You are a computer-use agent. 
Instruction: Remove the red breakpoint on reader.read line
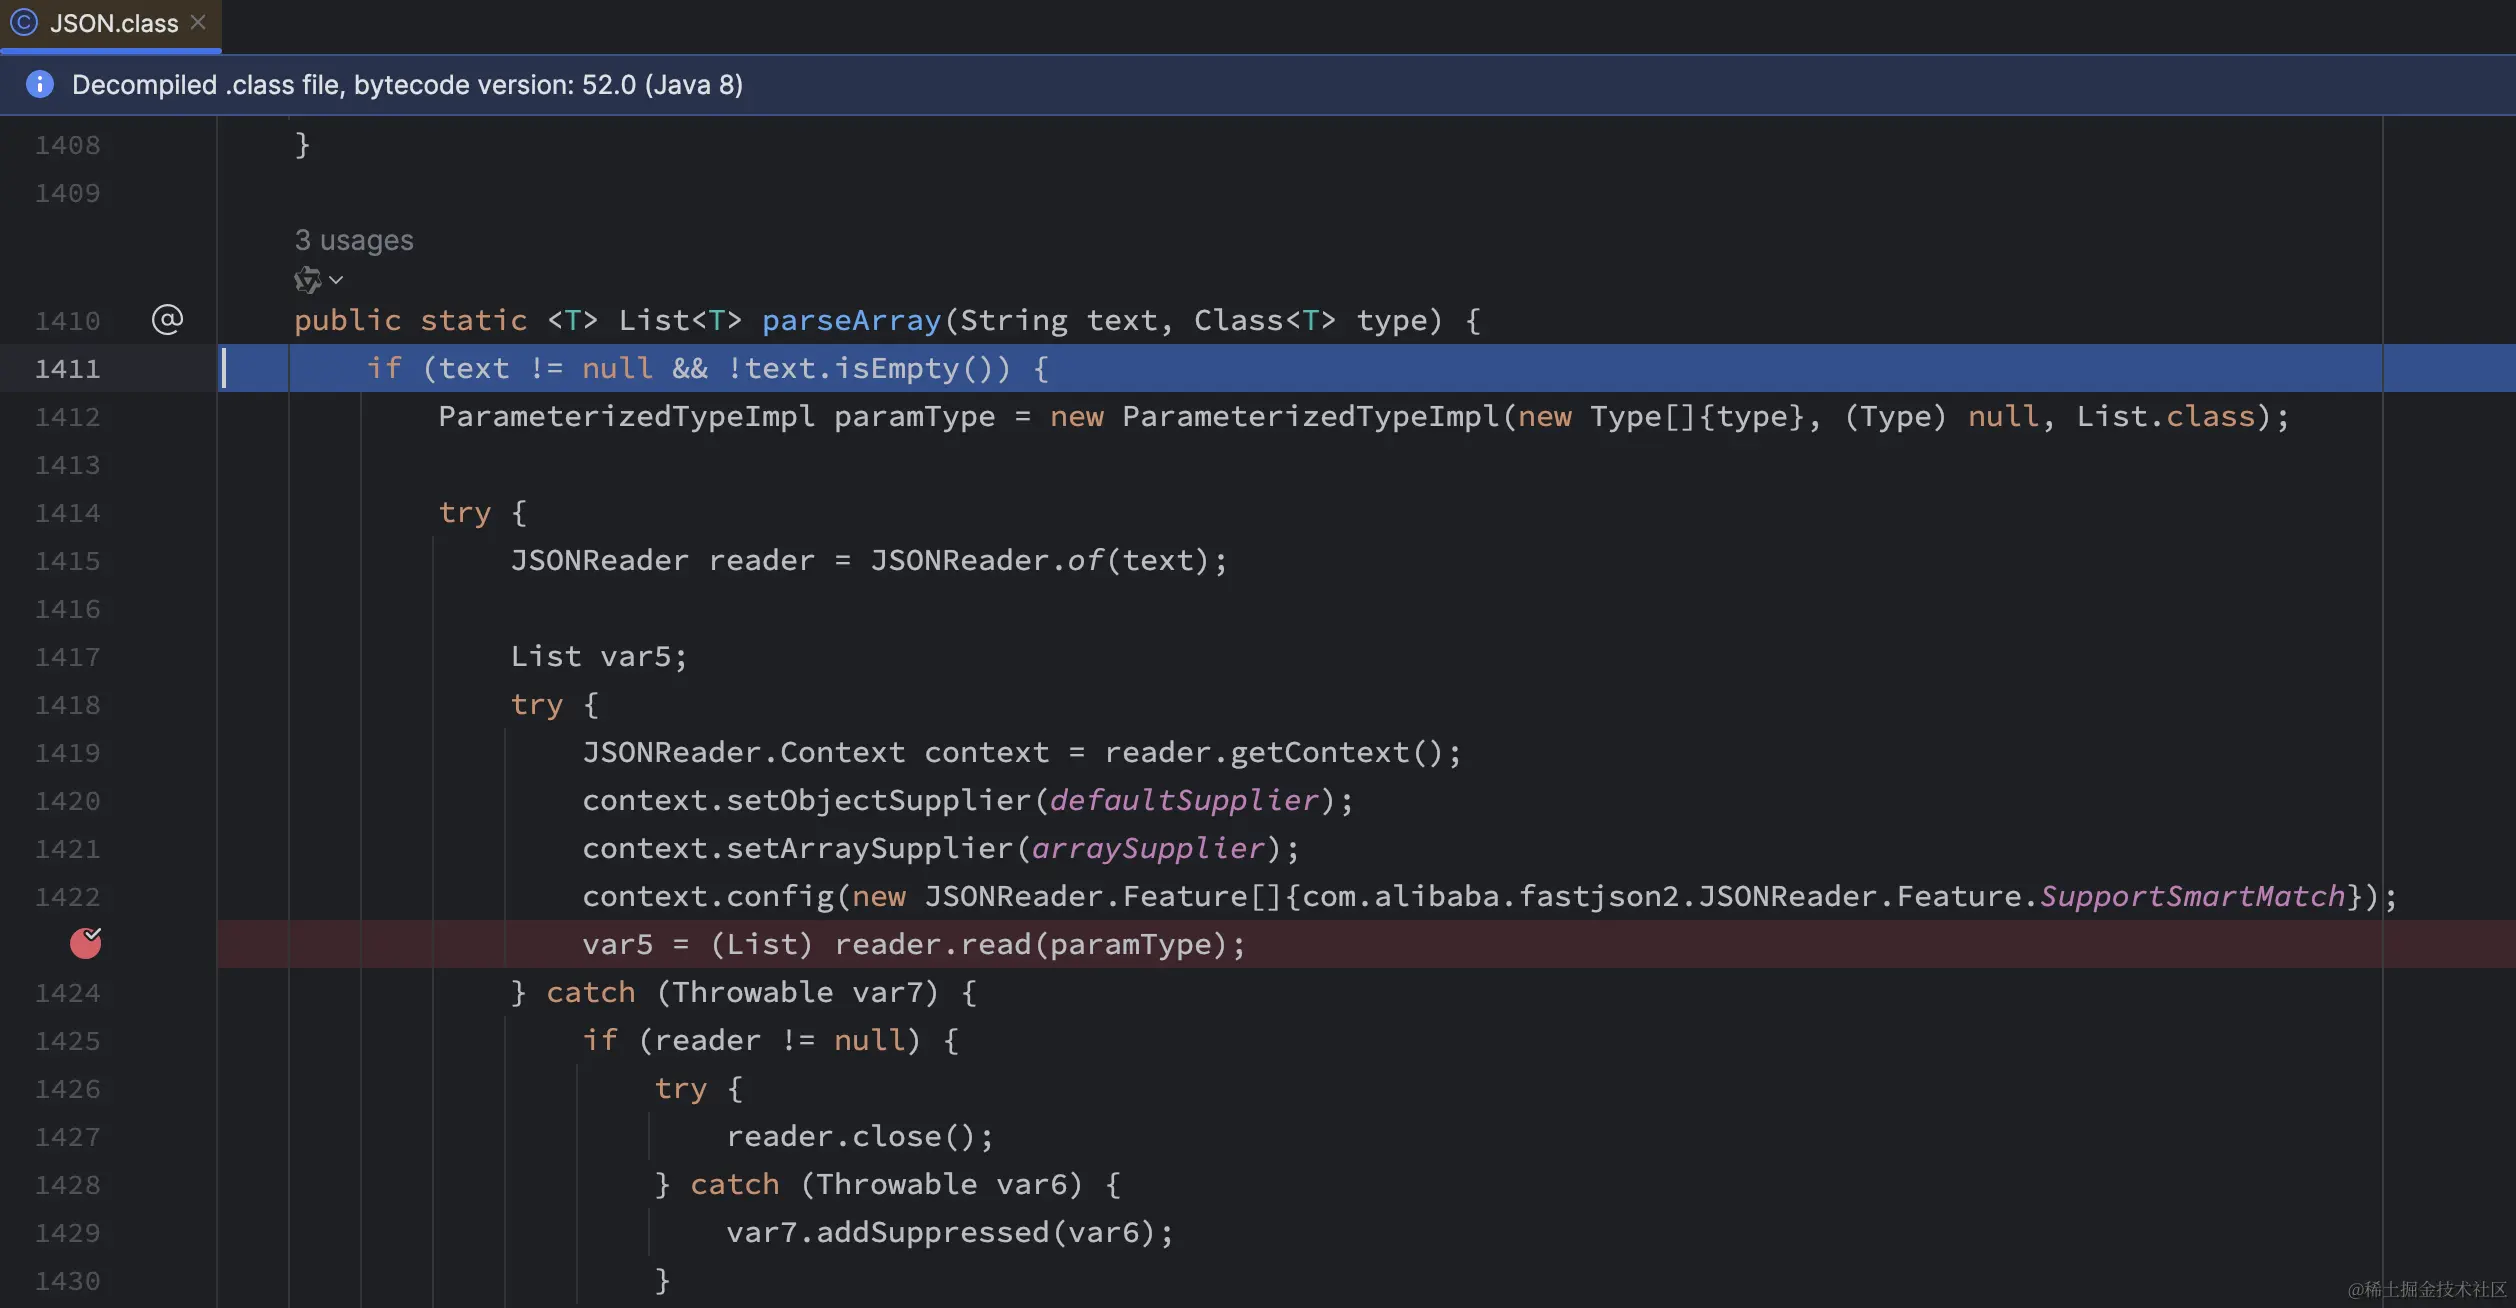coord(86,943)
